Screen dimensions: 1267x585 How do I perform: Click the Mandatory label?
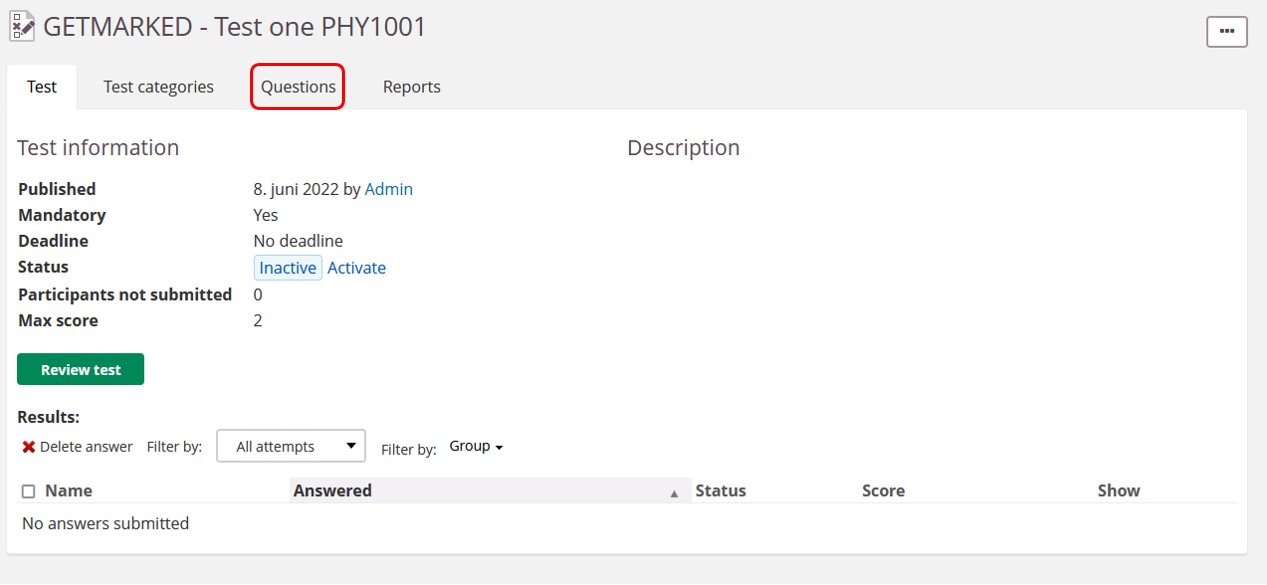click(x=62, y=215)
